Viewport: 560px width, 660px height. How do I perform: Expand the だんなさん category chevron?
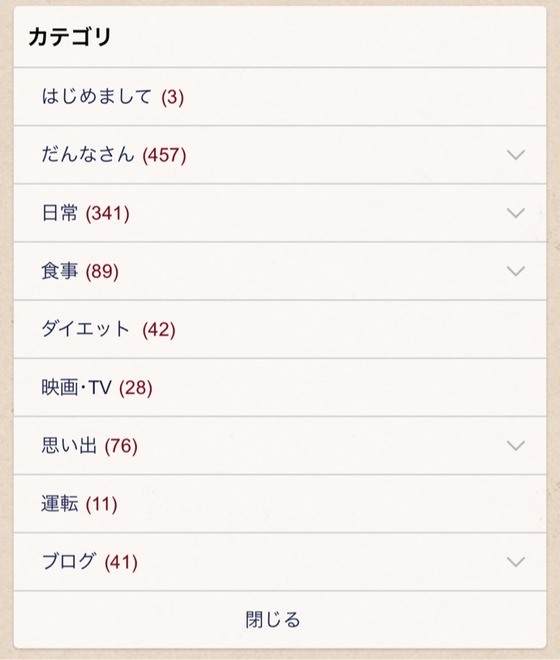[x=515, y=155]
